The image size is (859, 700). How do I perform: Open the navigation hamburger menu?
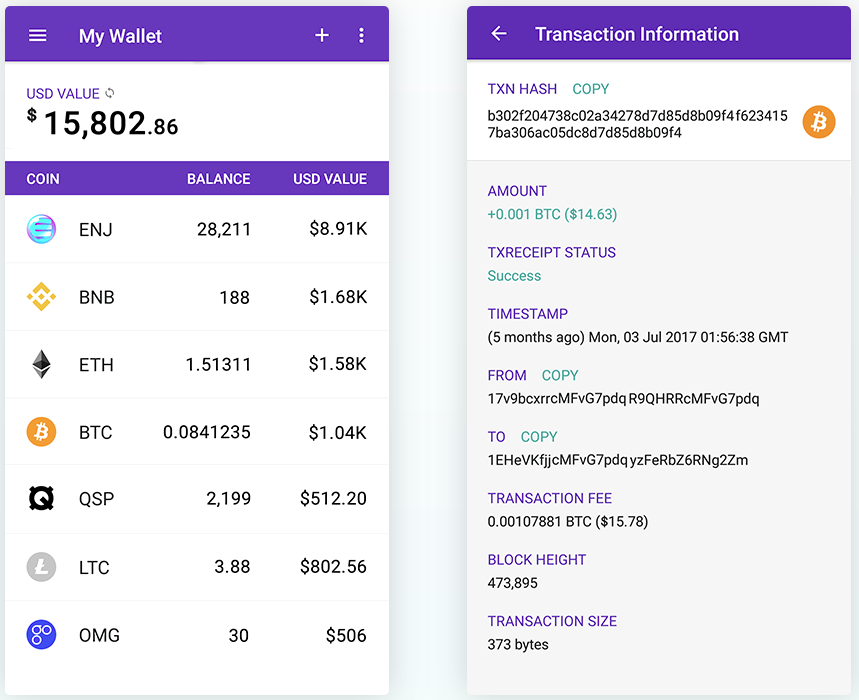tap(37, 35)
